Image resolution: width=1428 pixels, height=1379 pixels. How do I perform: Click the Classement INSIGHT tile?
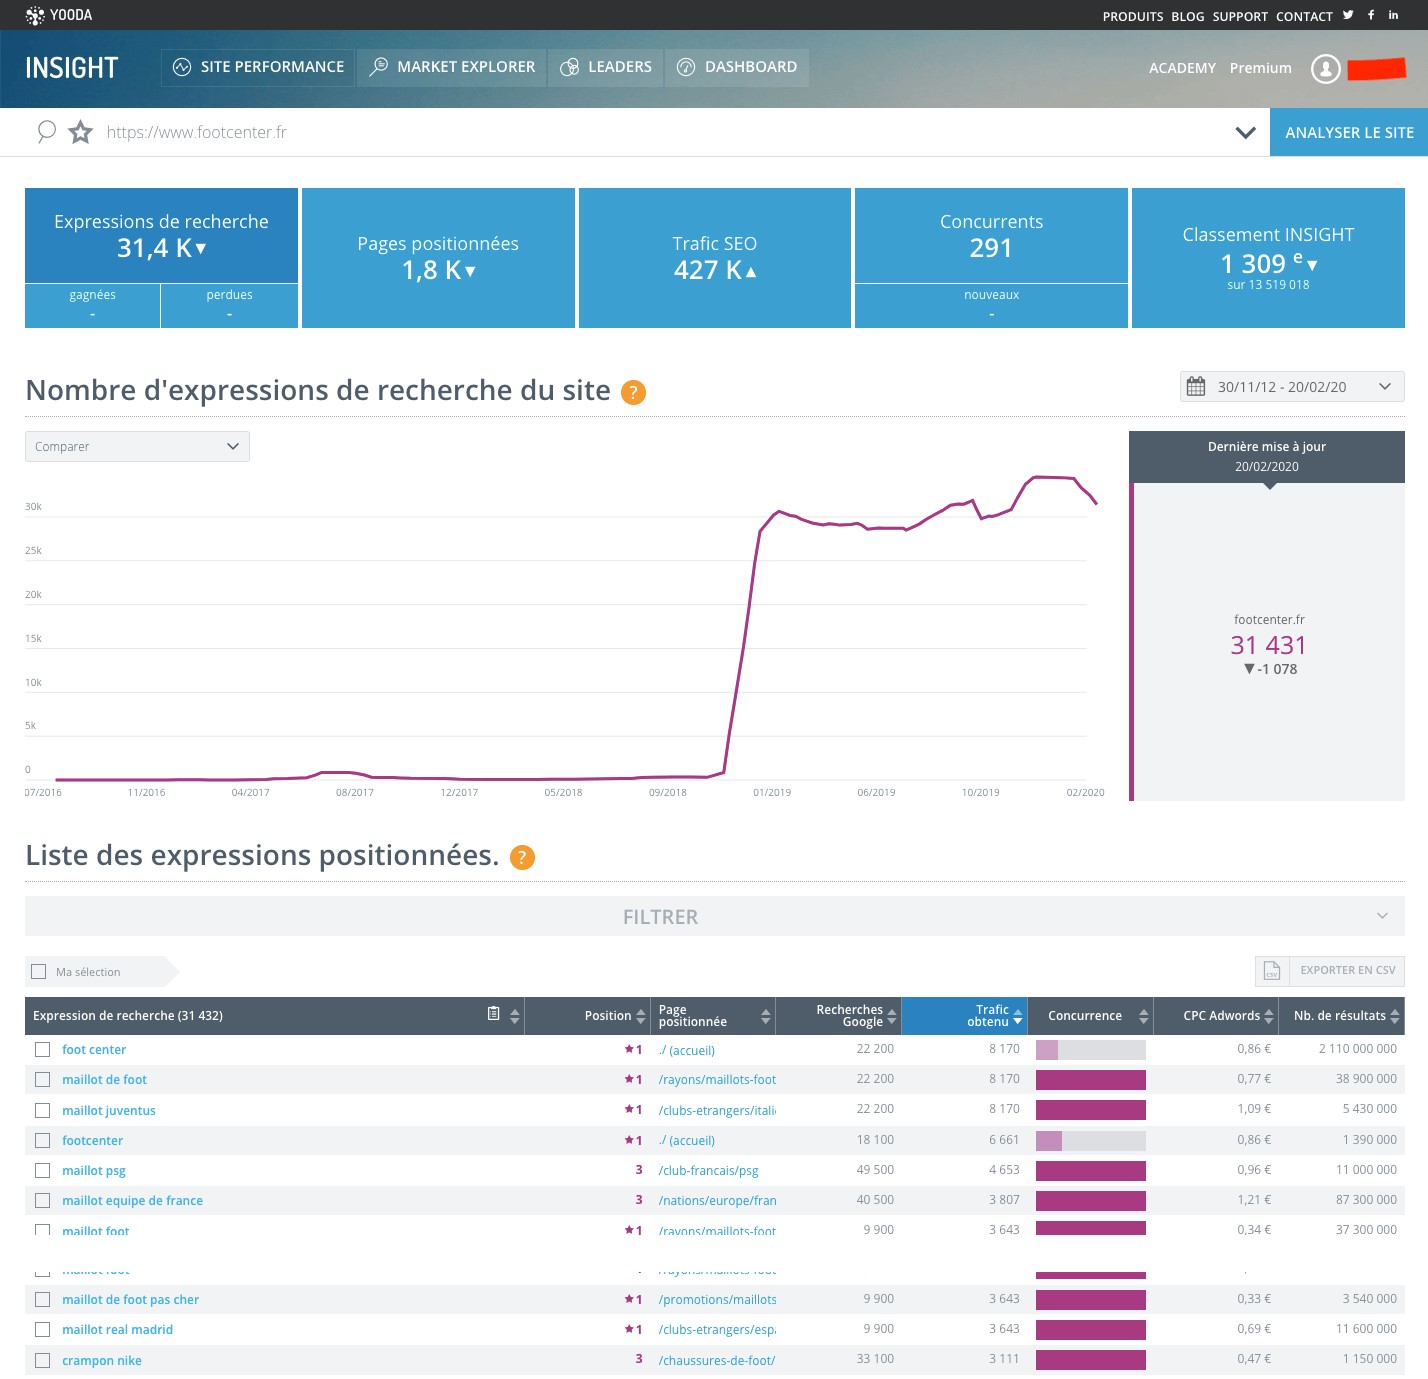pos(1268,258)
